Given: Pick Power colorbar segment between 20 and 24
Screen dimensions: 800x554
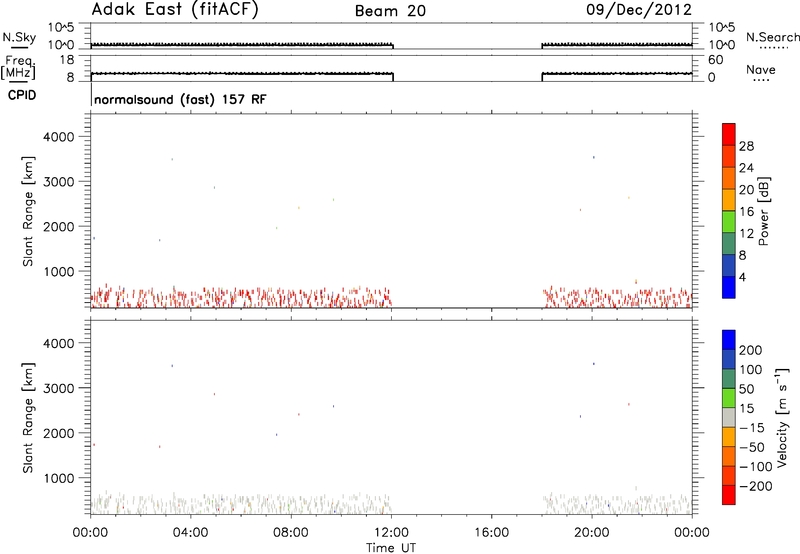Looking at the screenshot, I should [x=729, y=178].
